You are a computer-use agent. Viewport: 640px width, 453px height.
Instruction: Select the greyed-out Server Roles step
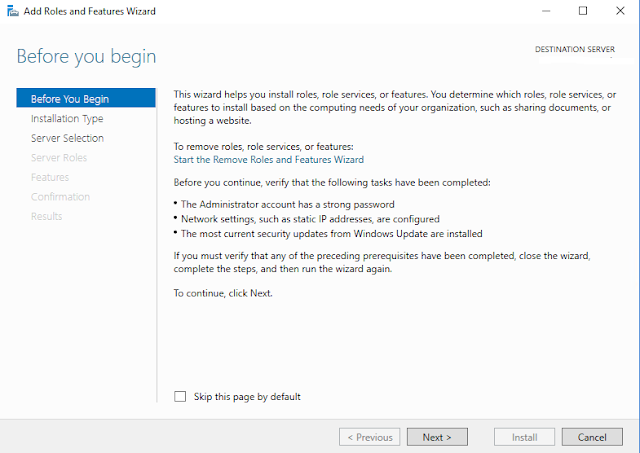[59, 158]
